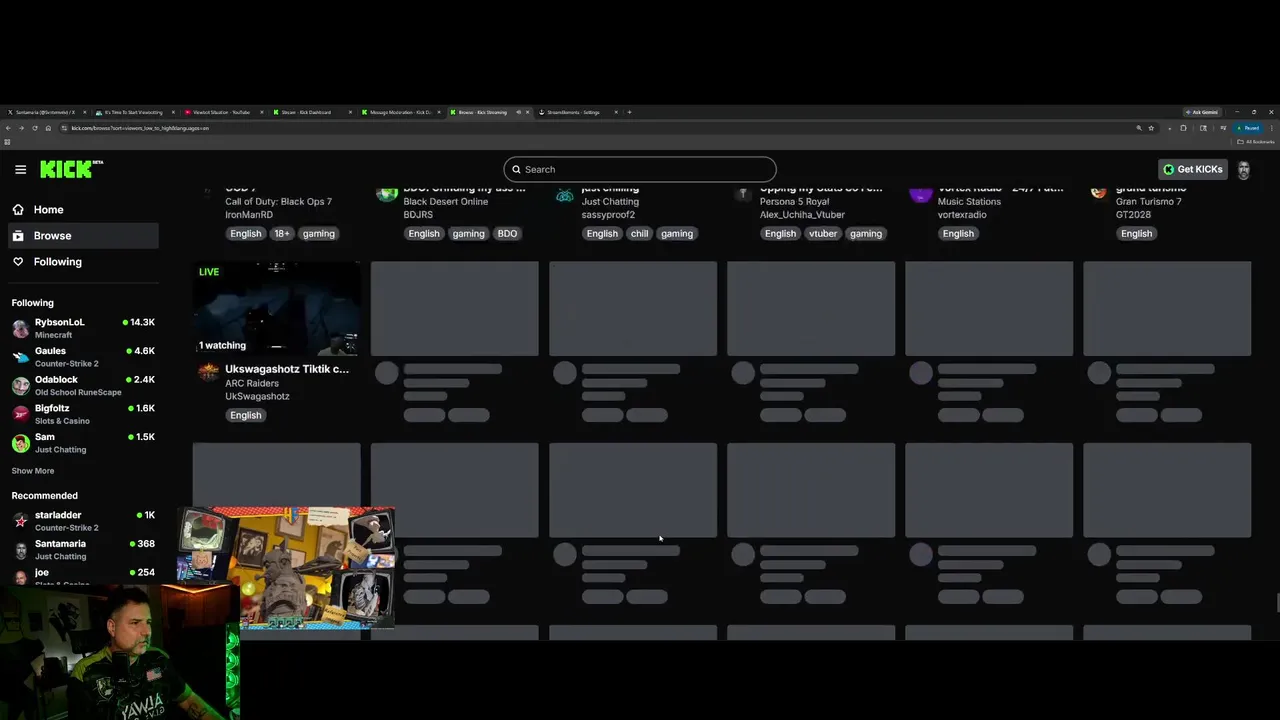Switch to StreamElements Settings tab
Image resolution: width=1280 pixels, height=720 pixels.
(577, 112)
